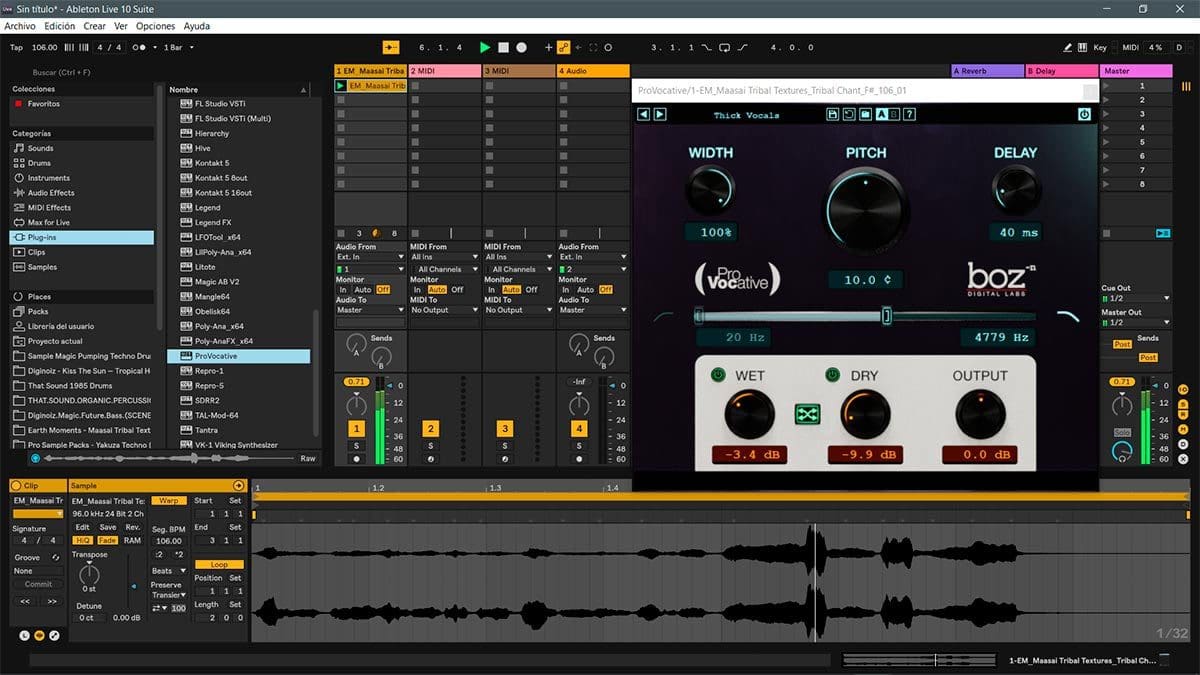Toggle clip Fade button
Viewport: 1200px width, 675px height.
point(107,540)
